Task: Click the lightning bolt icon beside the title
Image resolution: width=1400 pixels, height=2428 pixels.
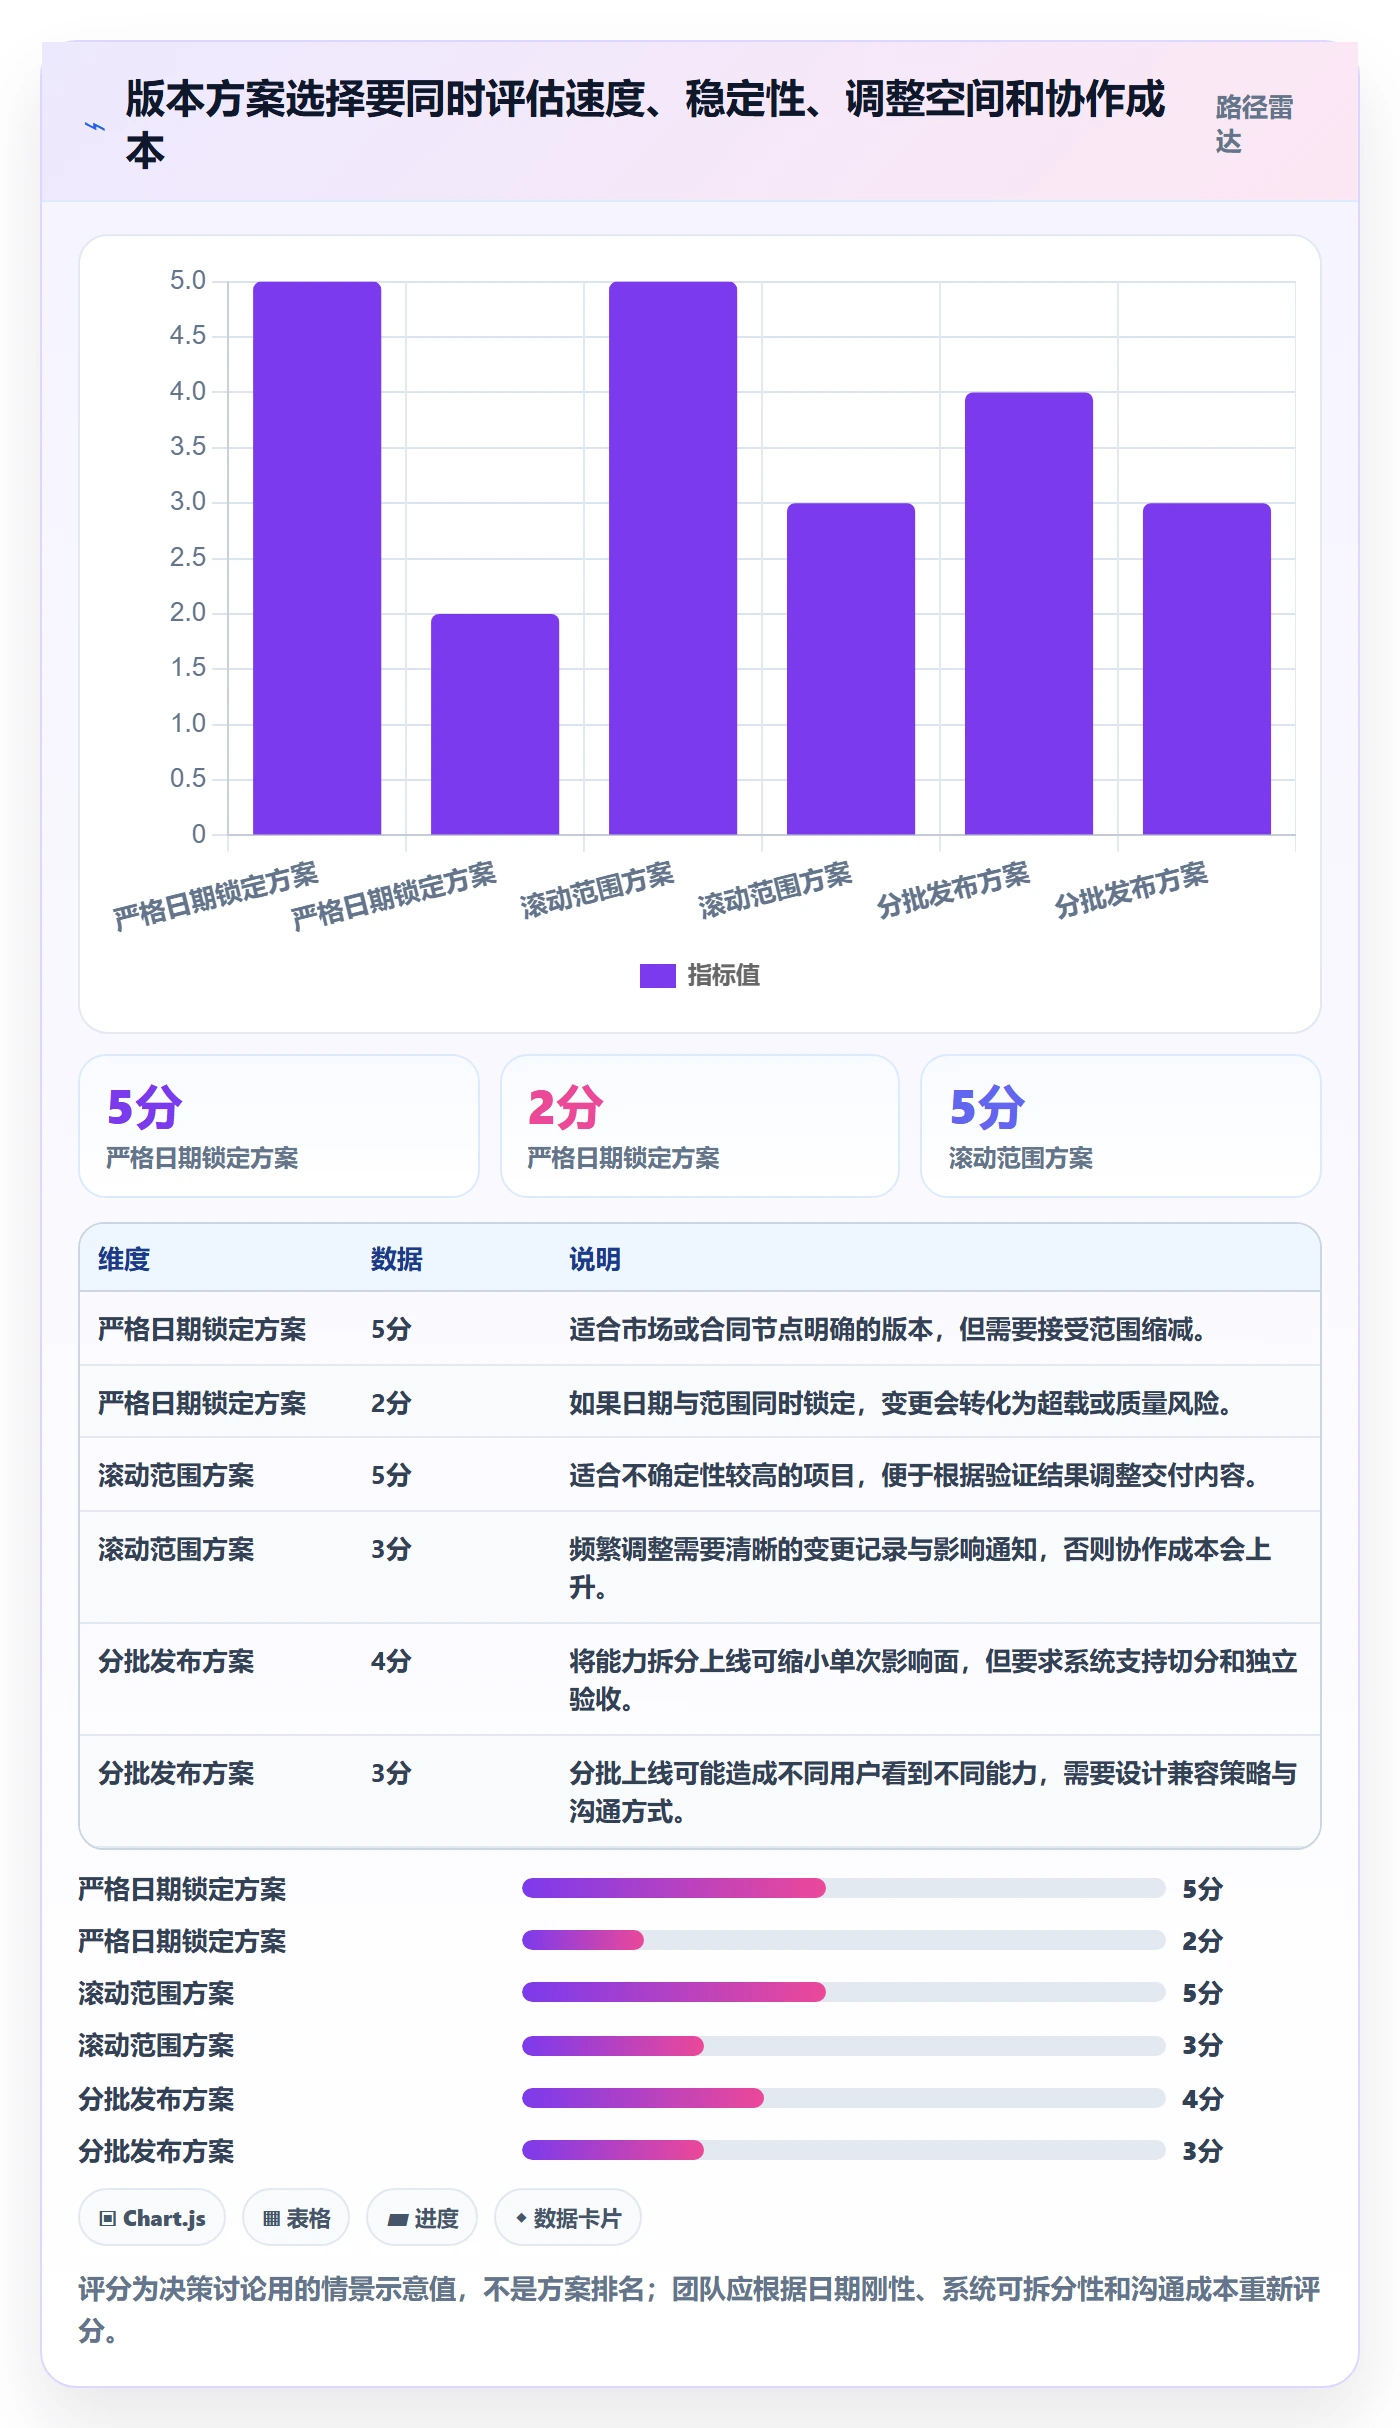Action: [95, 127]
